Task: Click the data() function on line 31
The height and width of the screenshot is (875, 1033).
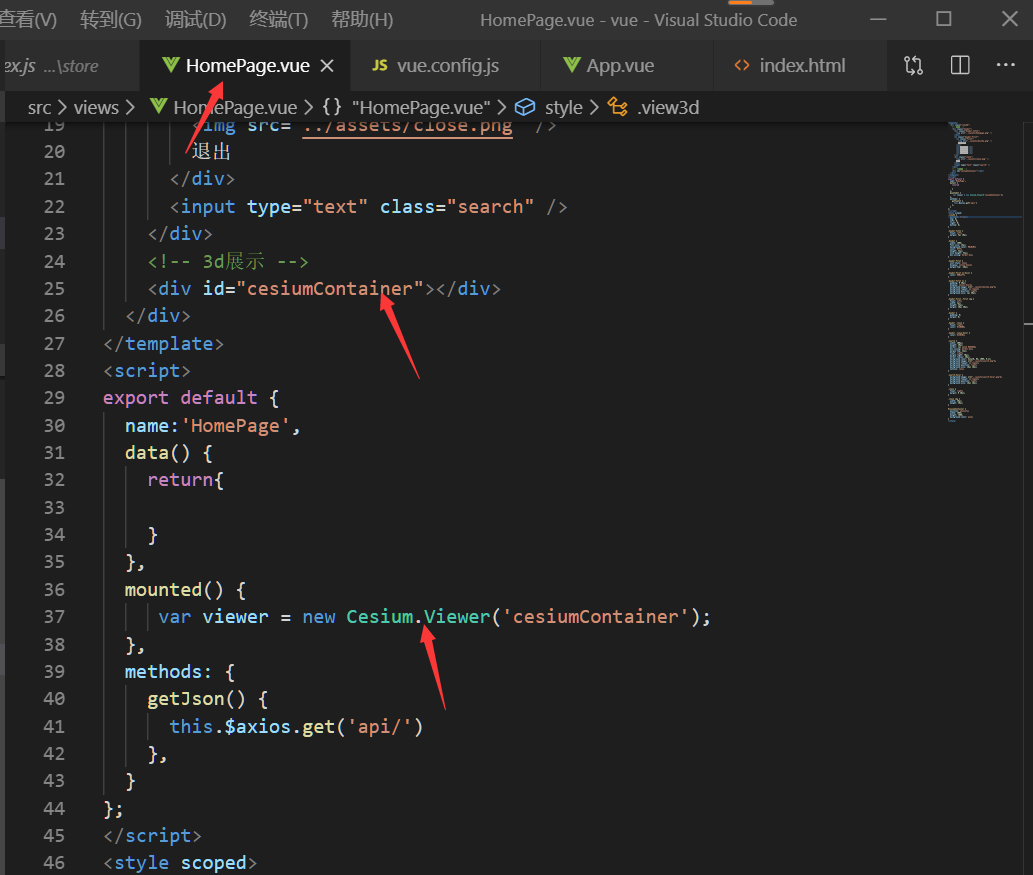Action: pos(157,453)
